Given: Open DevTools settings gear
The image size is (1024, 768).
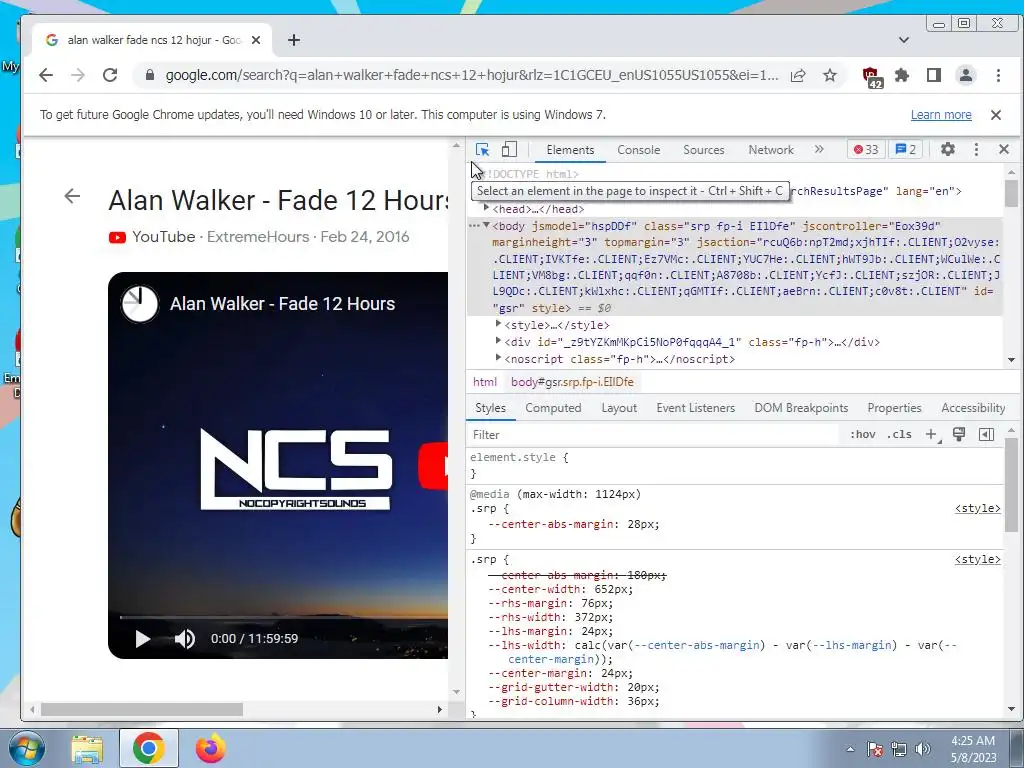Looking at the screenshot, I should (x=948, y=150).
